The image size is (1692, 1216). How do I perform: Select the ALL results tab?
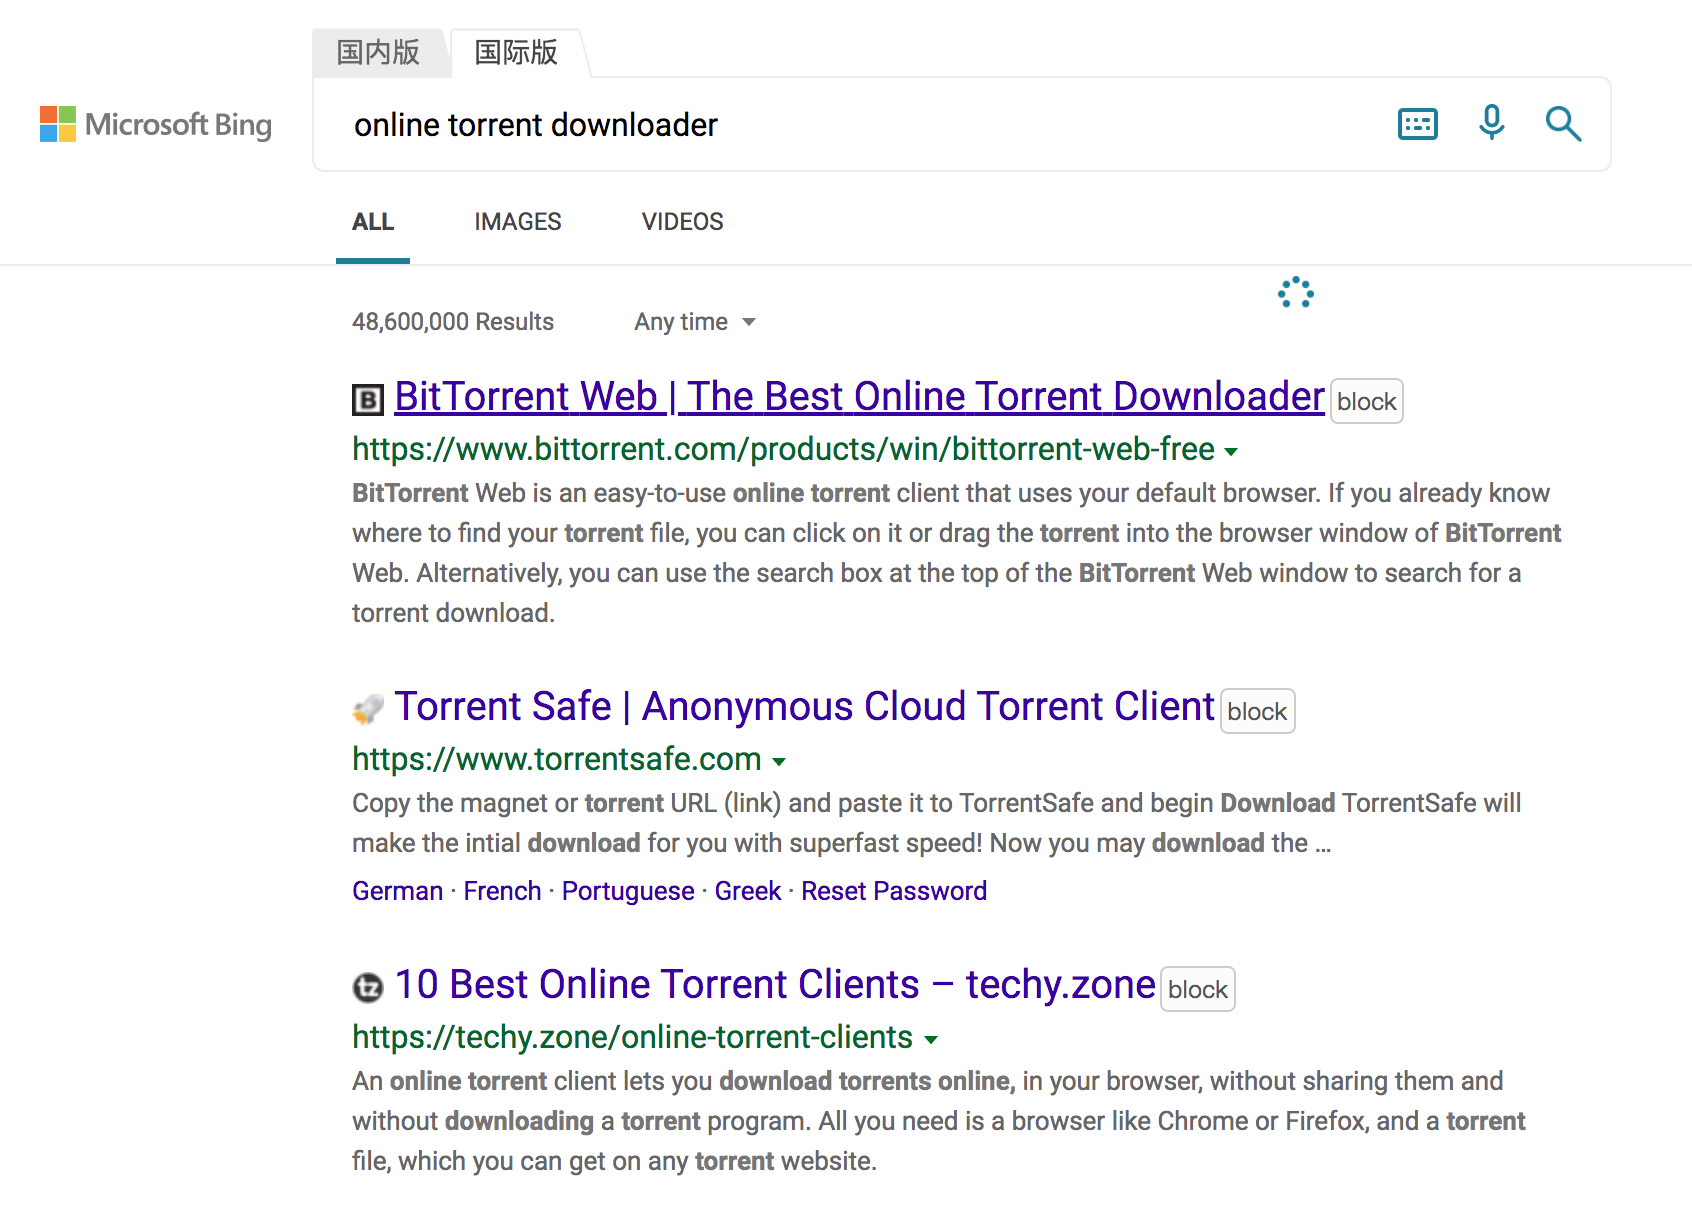tap(373, 222)
